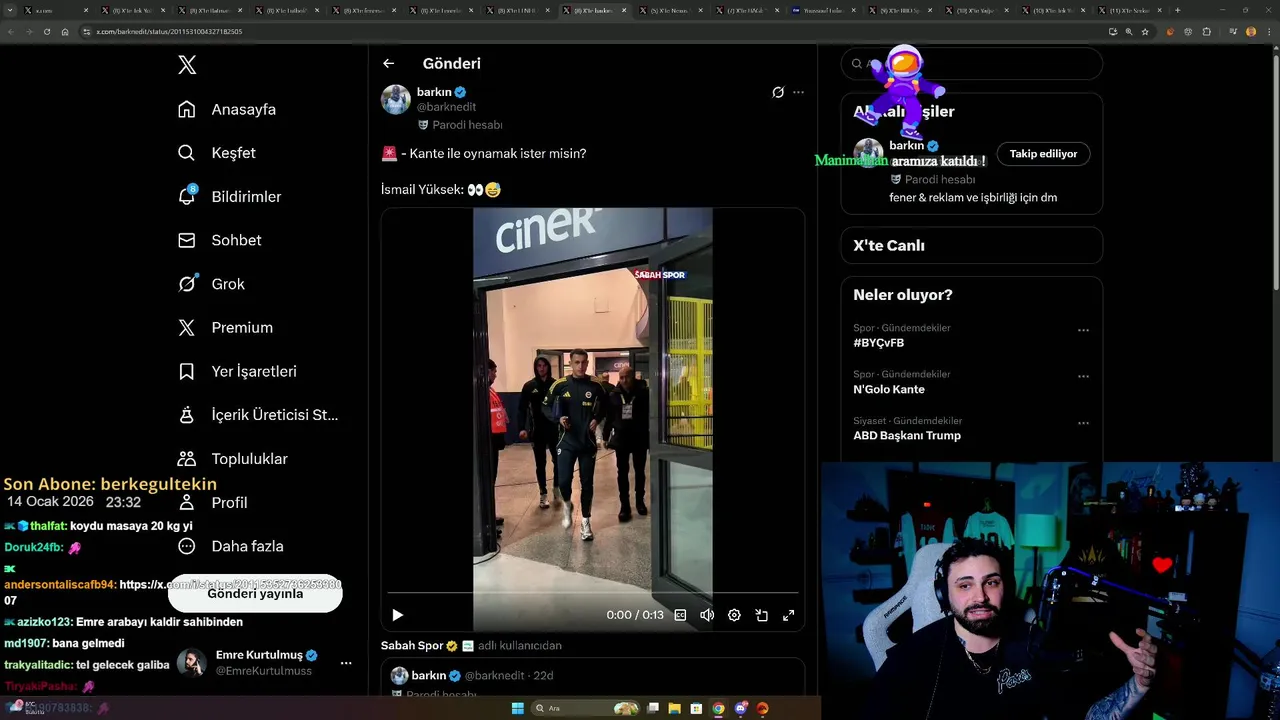Viewport: 1280px width, 720px height.
Task: Bookmark this page with star icon
Action: pos(1146,31)
